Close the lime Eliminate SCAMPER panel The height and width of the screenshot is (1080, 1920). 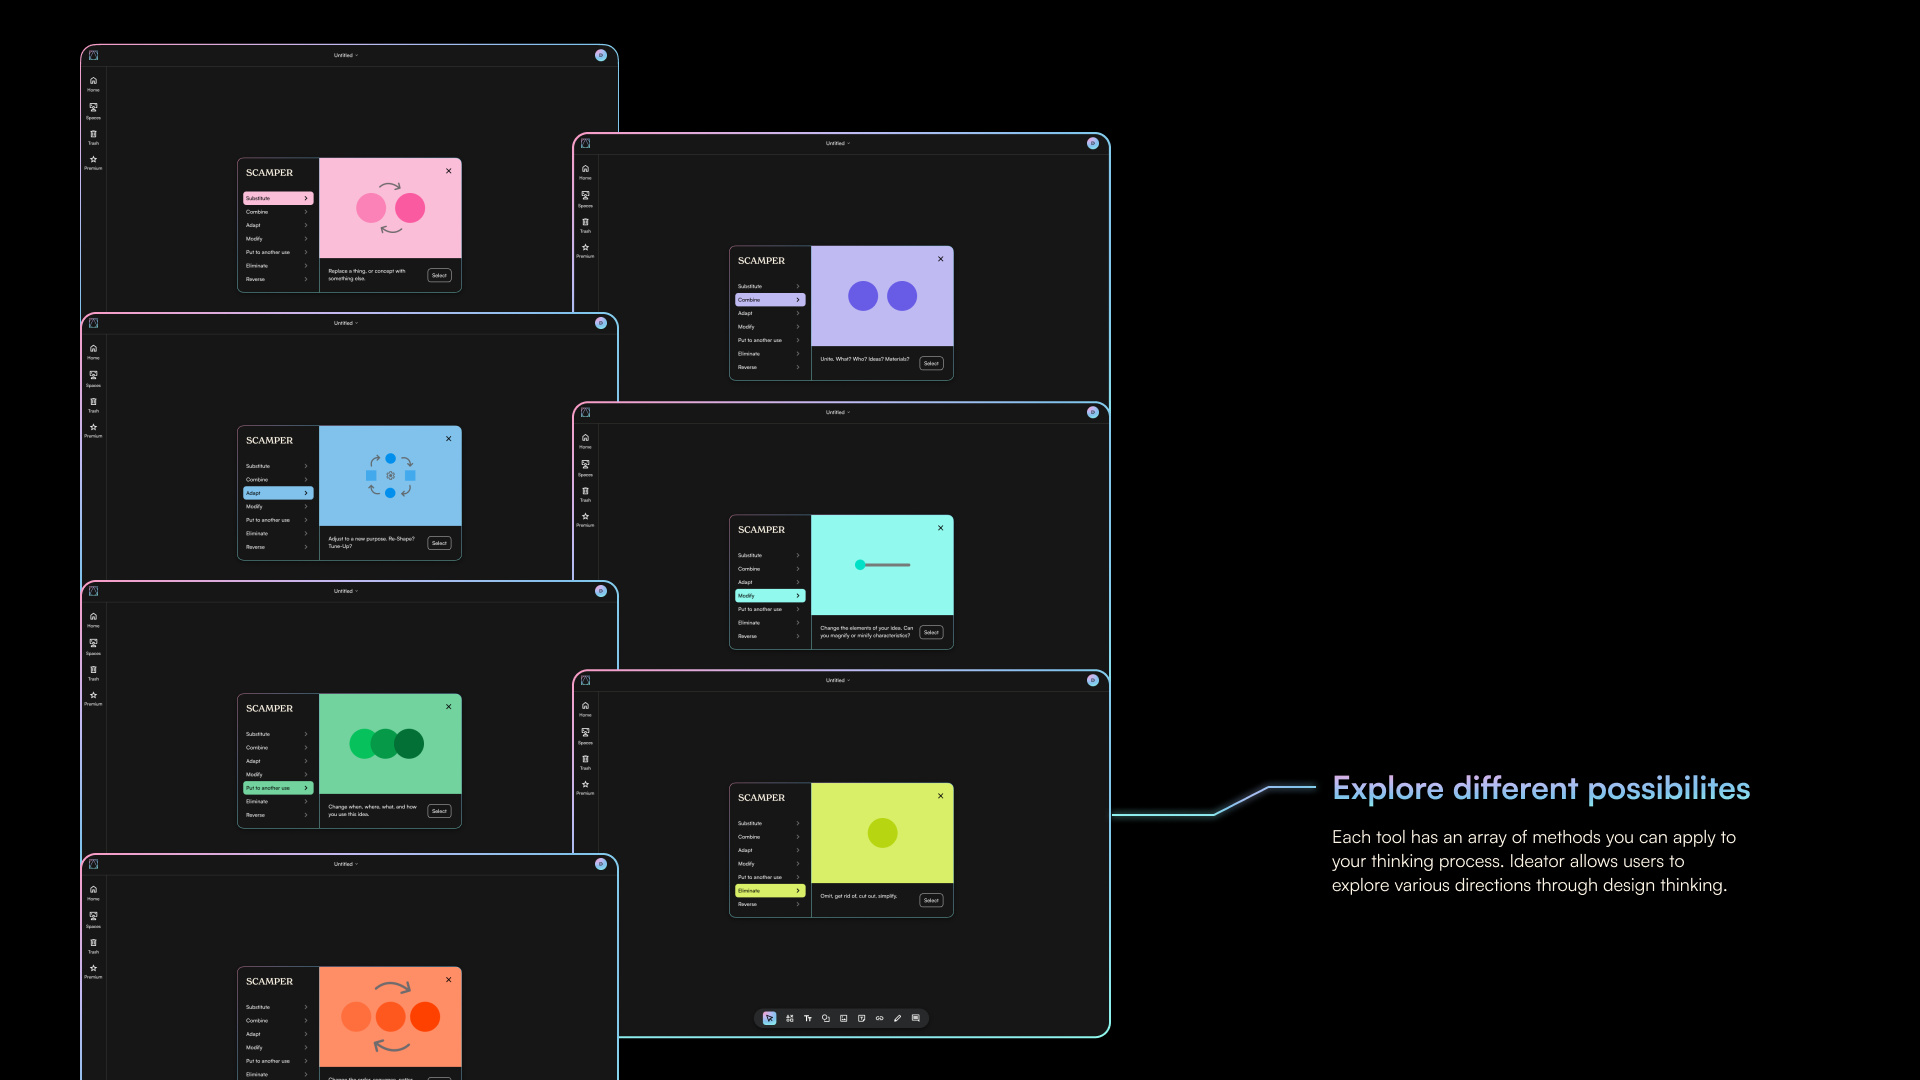[x=940, y=796]
